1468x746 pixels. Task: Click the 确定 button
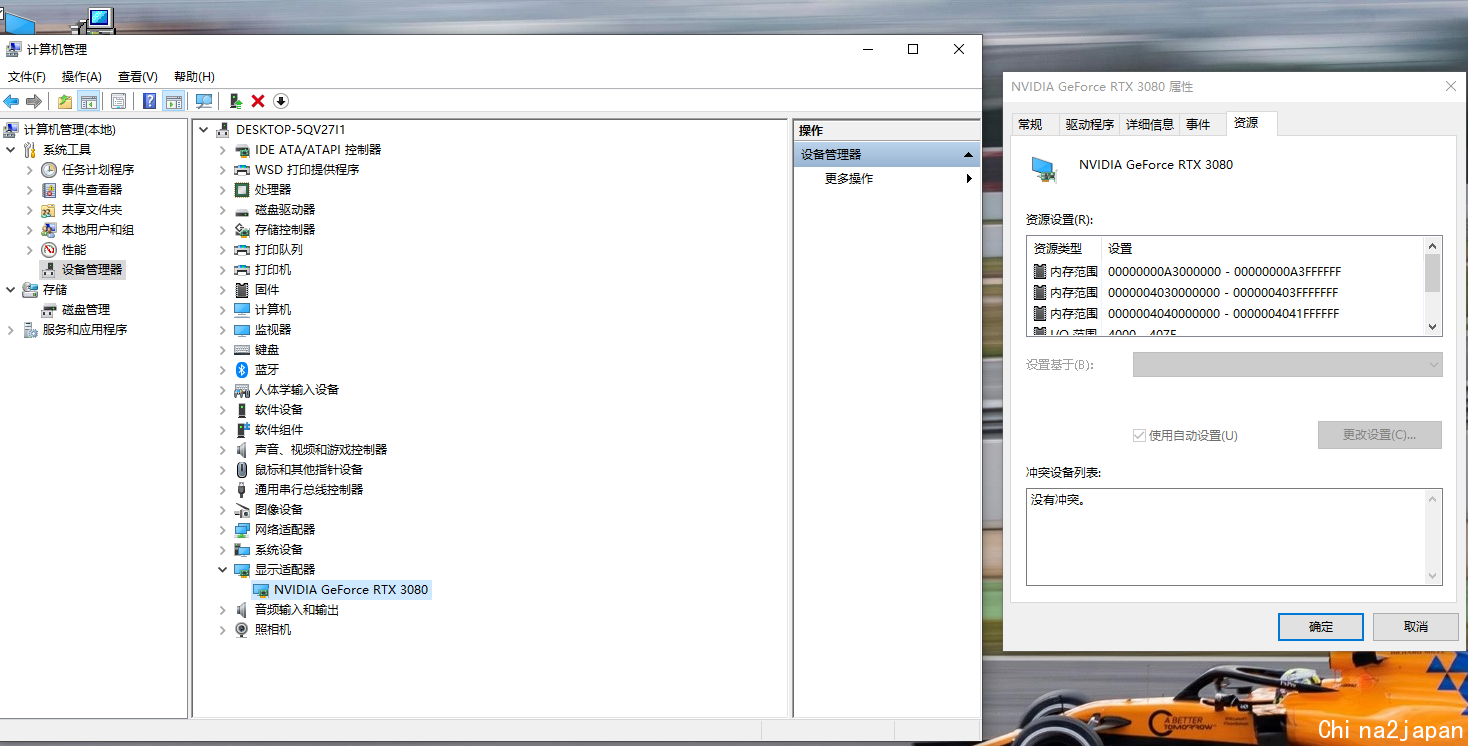coord(1321,627)
